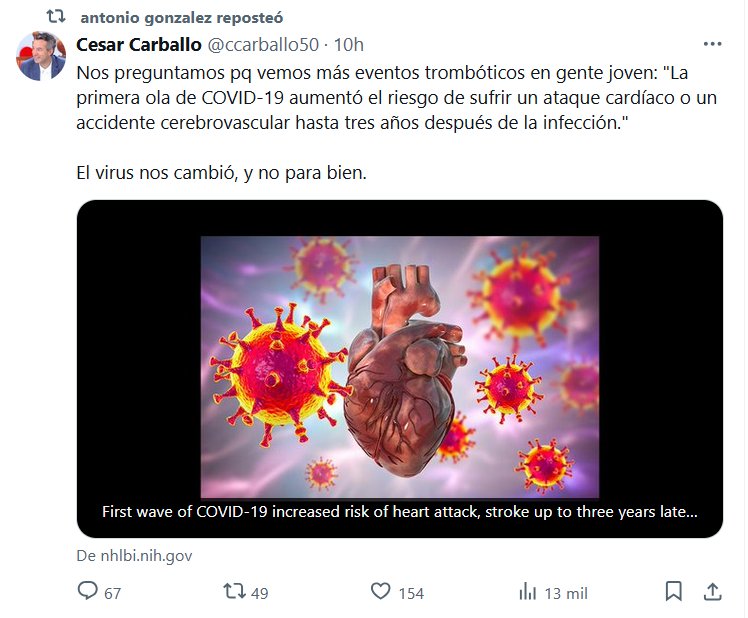Screen dimensions: 748x618
Task: Open the COVID heart article image
Action: click(x=400, y=367)
